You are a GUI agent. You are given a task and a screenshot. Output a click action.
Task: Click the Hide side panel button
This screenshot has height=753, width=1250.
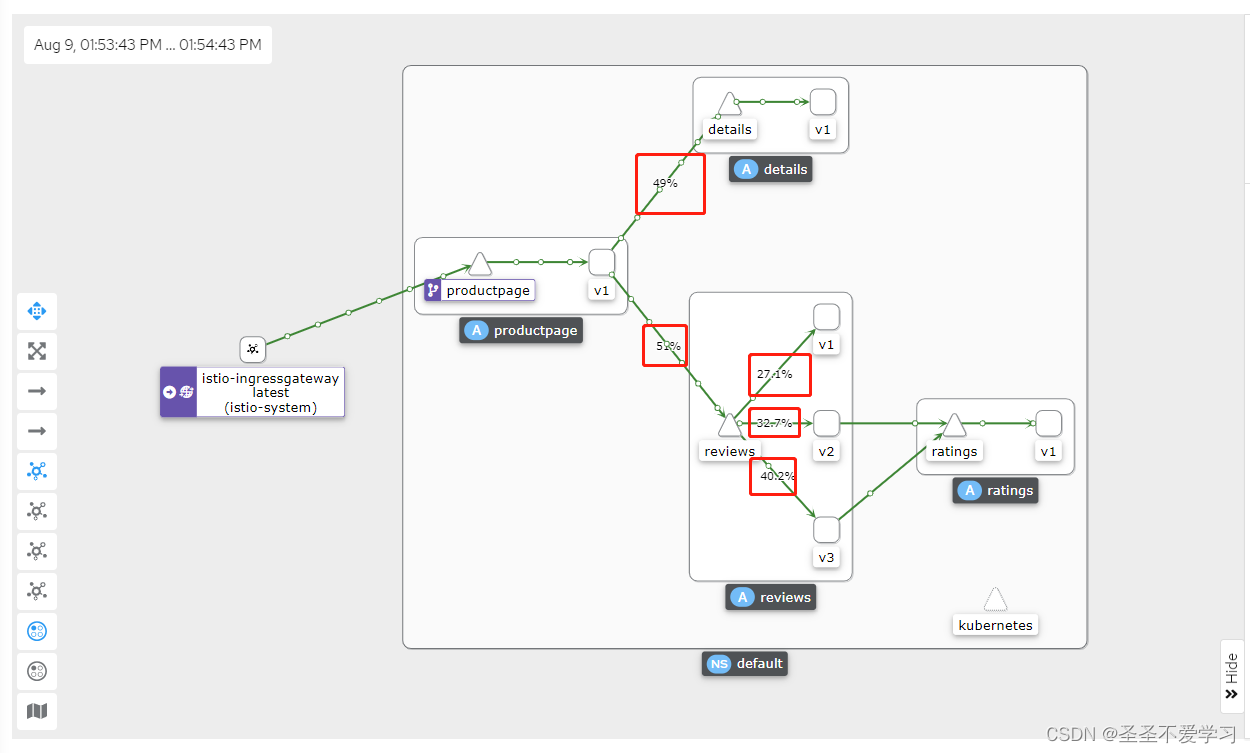coord(1232,676)
